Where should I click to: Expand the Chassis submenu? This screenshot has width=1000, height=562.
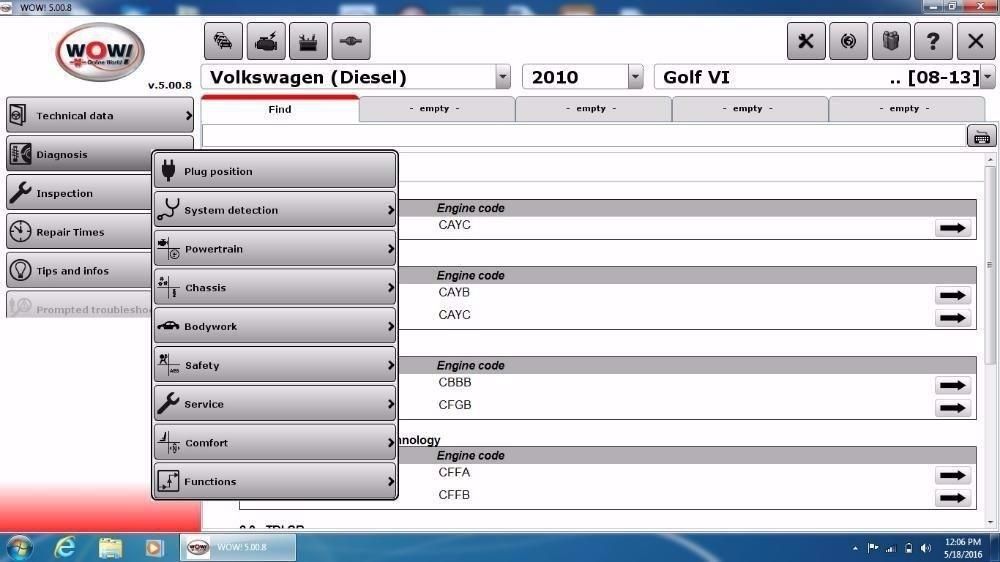coord(275,288)
